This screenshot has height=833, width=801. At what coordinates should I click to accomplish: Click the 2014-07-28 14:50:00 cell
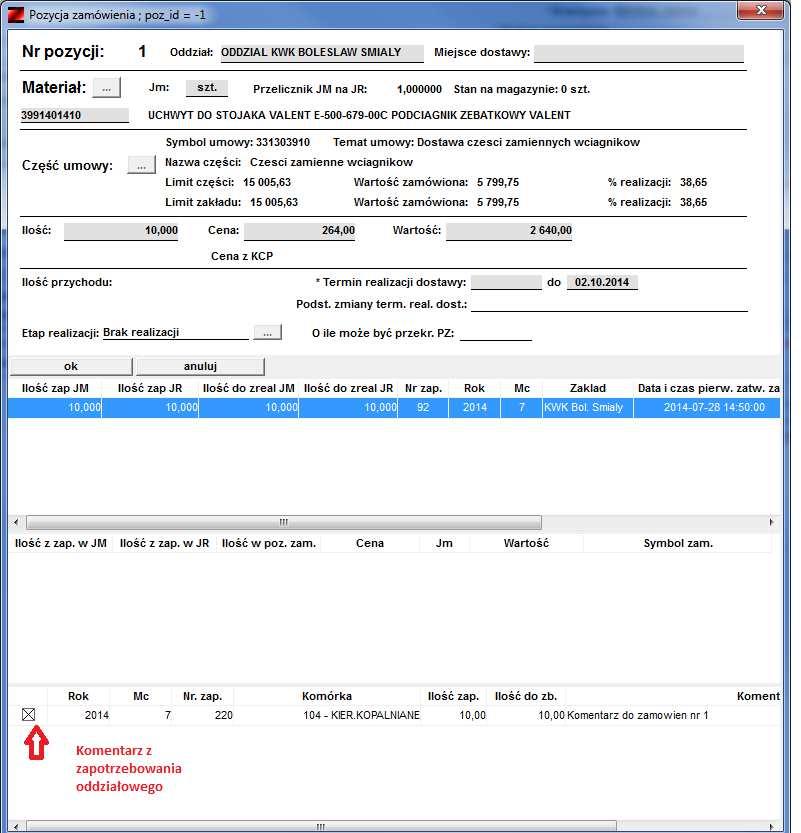coord(707,407)
